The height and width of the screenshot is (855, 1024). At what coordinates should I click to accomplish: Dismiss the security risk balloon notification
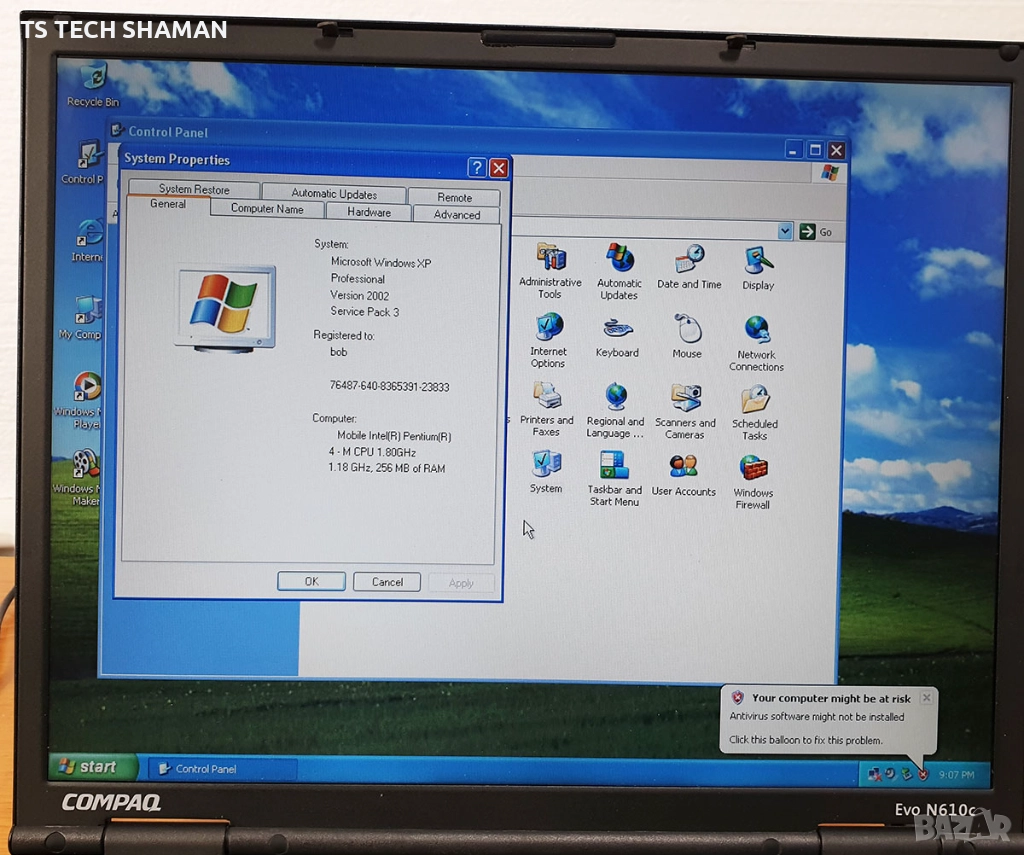click(x=926, y=698)
